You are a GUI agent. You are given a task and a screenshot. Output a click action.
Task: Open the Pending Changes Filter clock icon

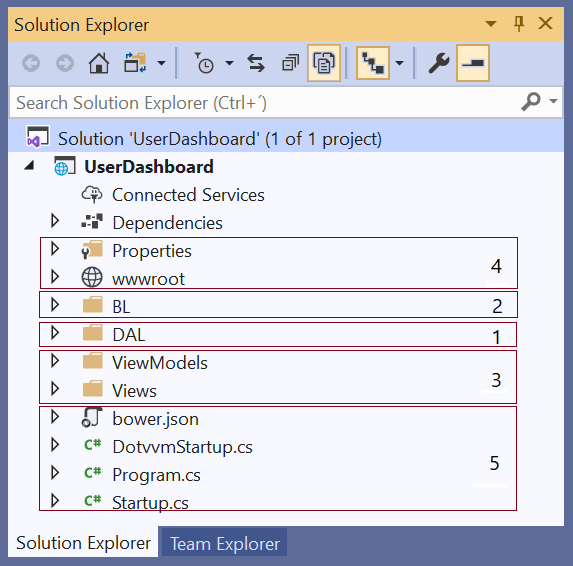click(204, 63)
